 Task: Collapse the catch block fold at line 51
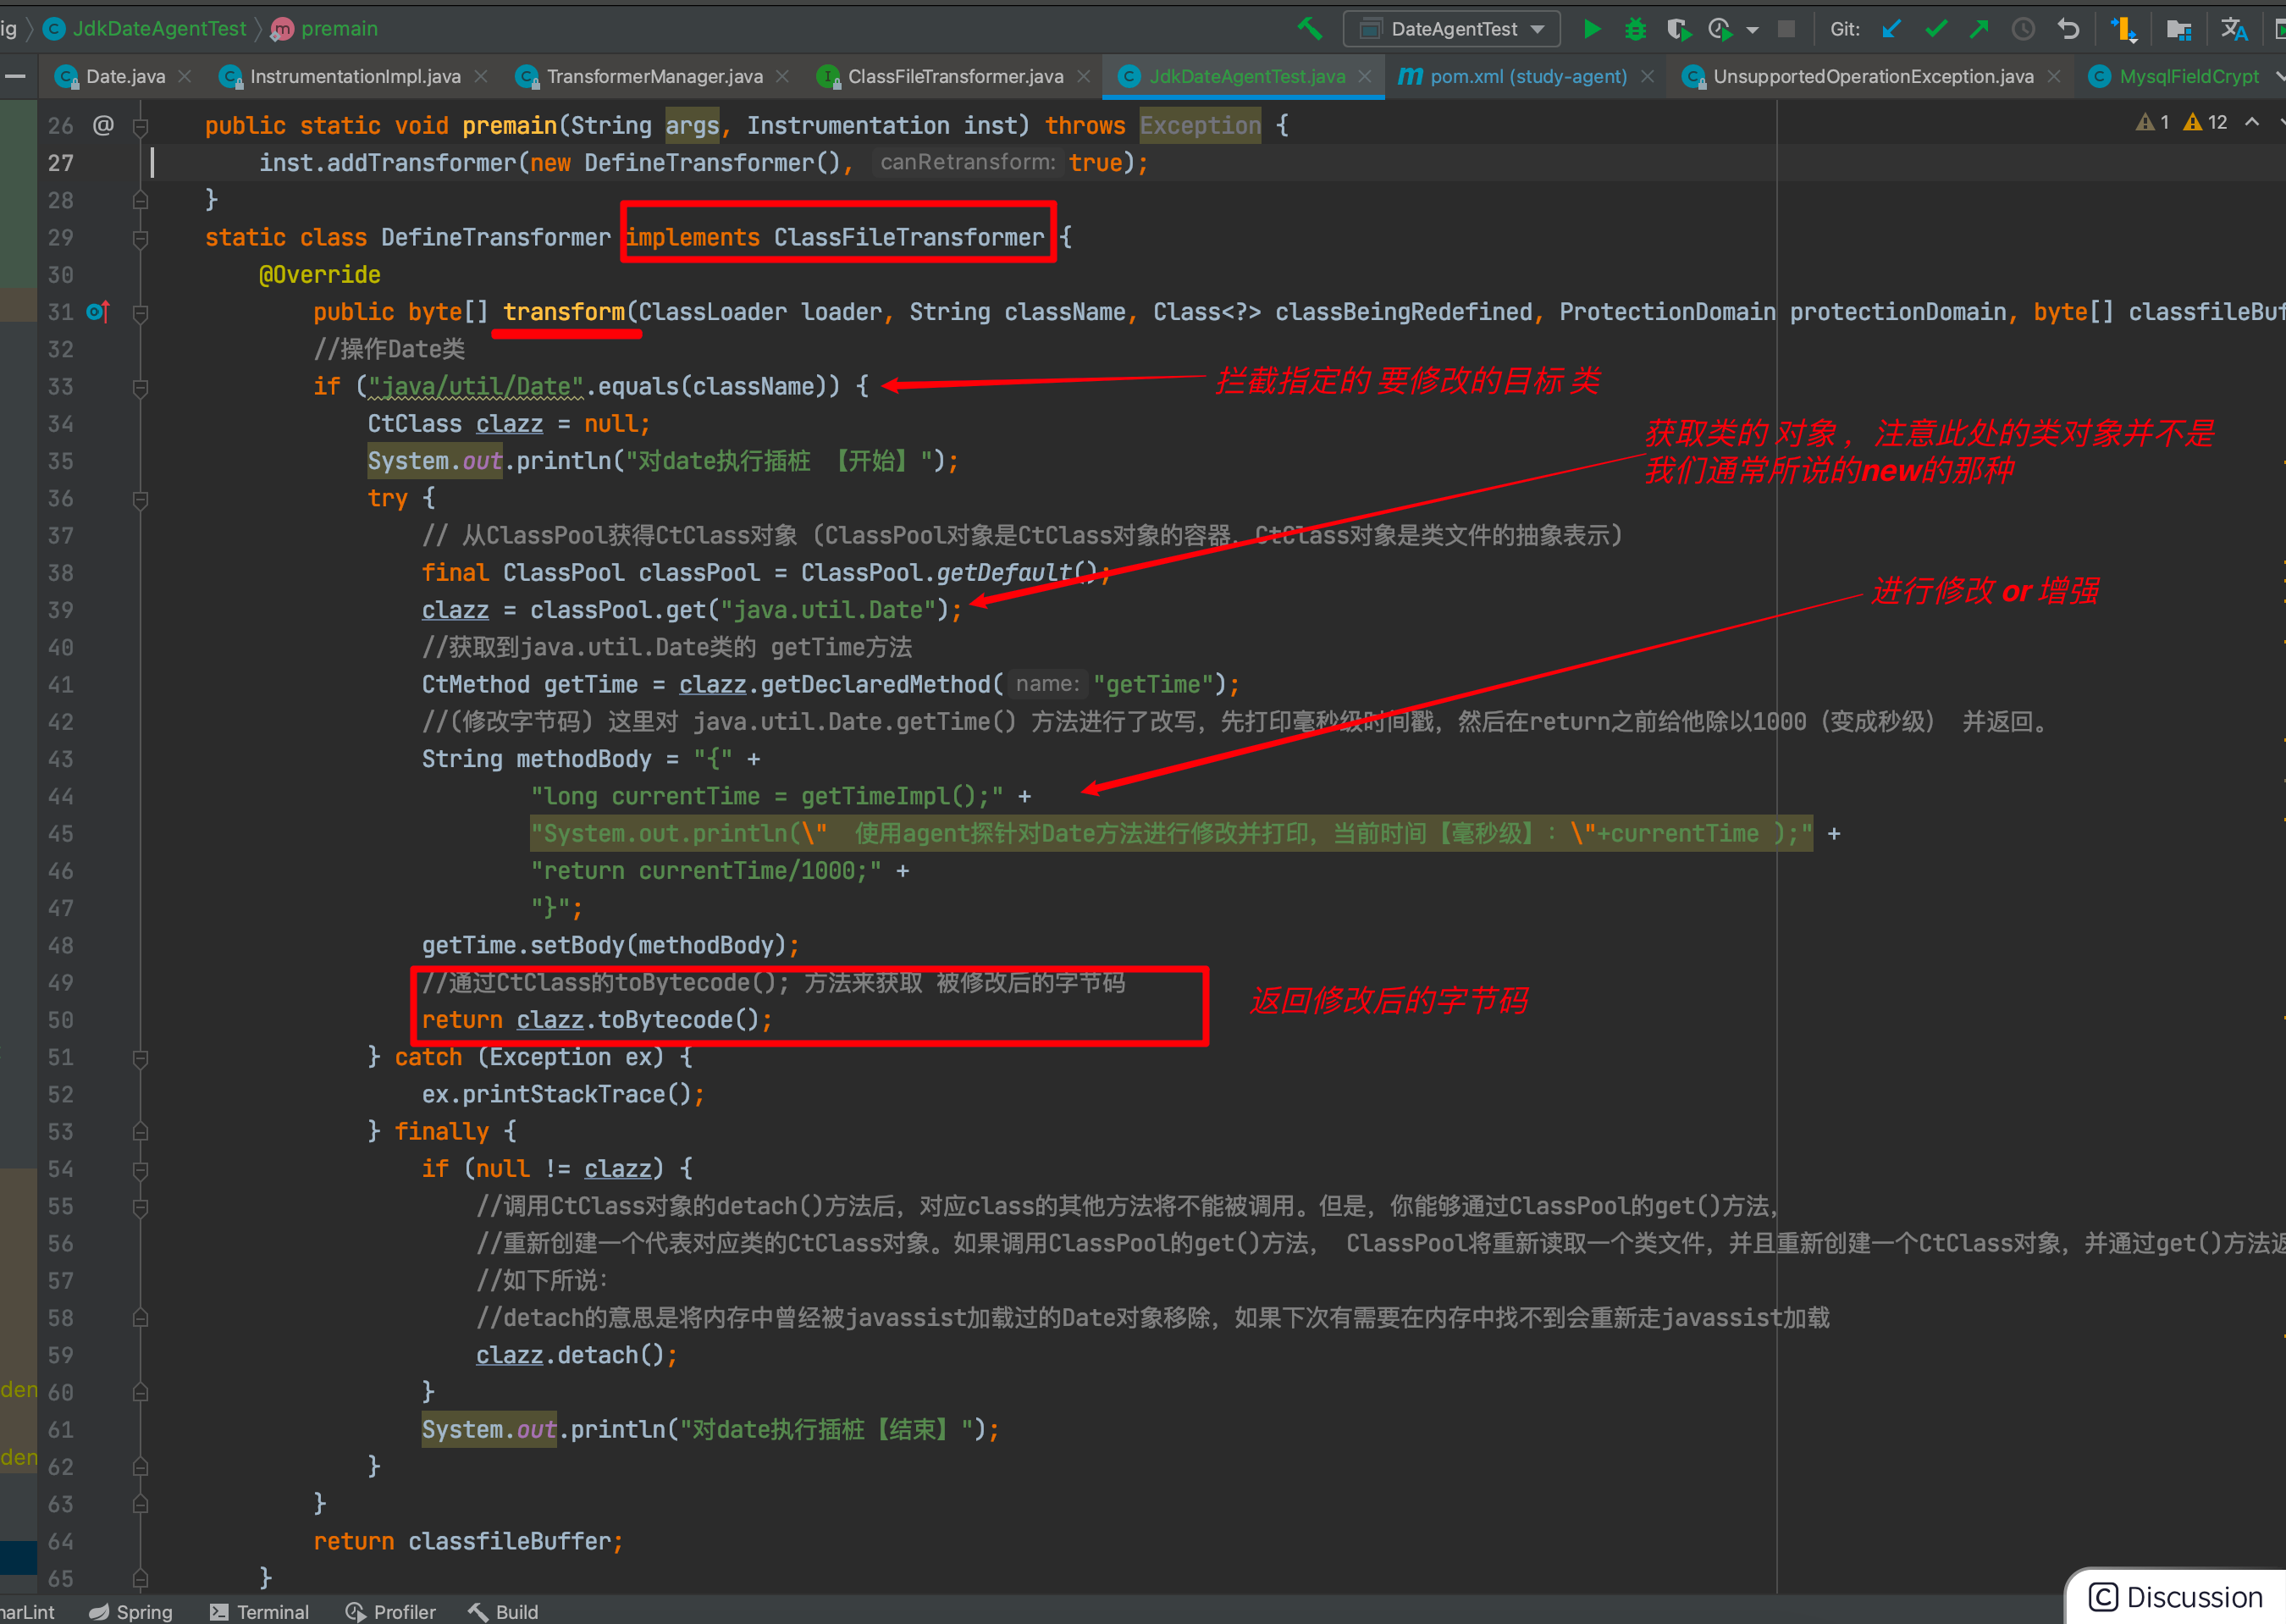click(x=141, y=1058)
